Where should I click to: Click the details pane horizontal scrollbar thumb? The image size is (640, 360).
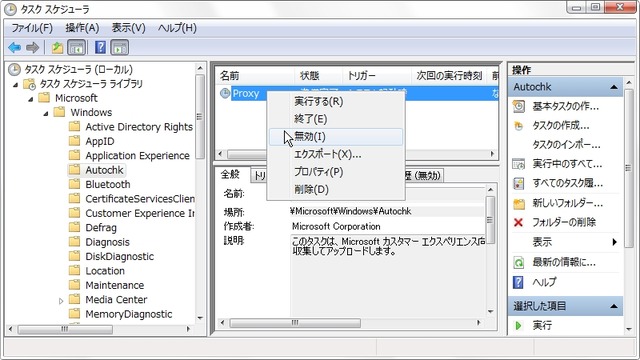click(x=295, y=323)
